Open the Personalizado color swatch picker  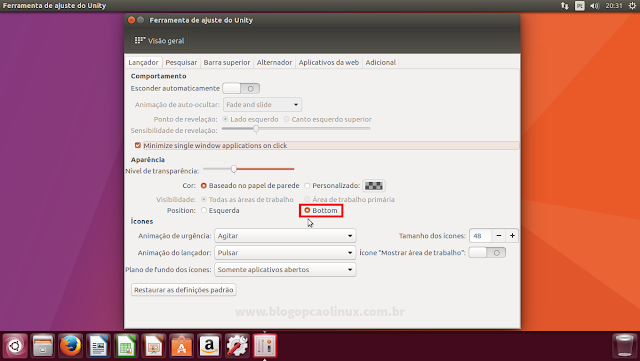[373, 186]
